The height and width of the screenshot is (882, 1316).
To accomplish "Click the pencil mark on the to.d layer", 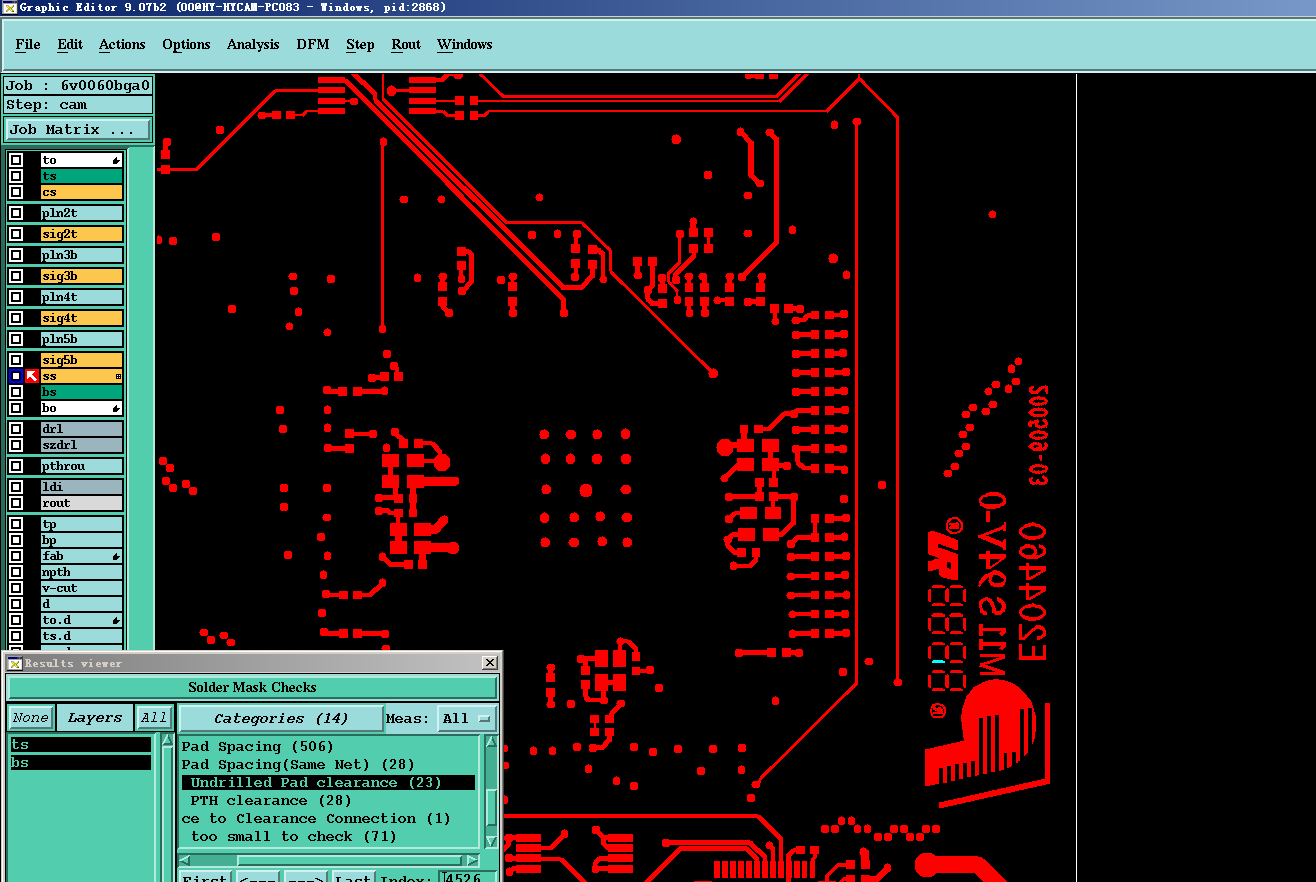I will click(x=116, y=620).
